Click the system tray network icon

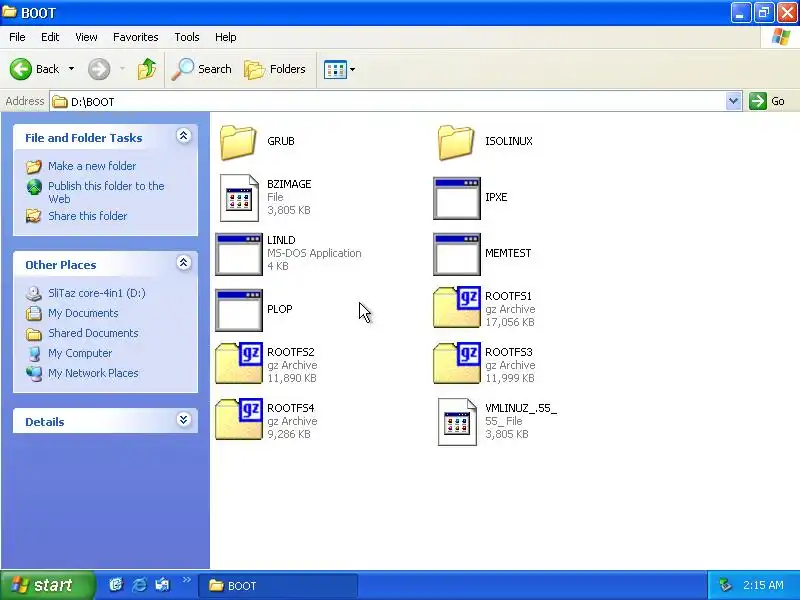(x=724, y=585)
